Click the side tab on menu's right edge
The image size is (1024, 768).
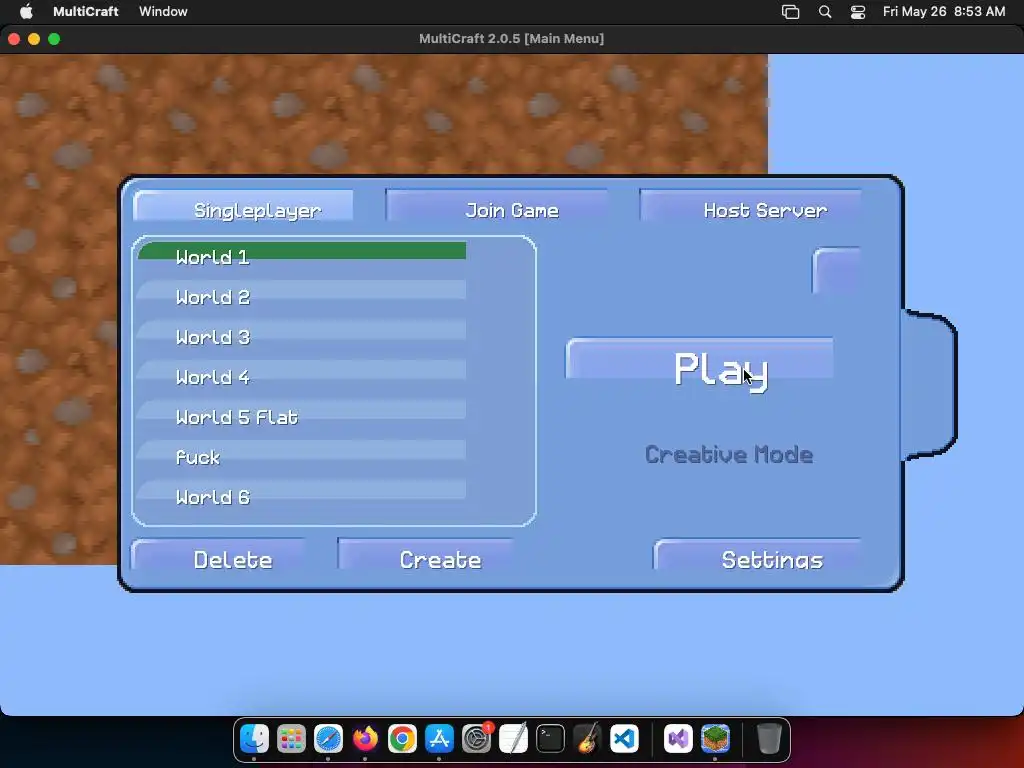929,385
